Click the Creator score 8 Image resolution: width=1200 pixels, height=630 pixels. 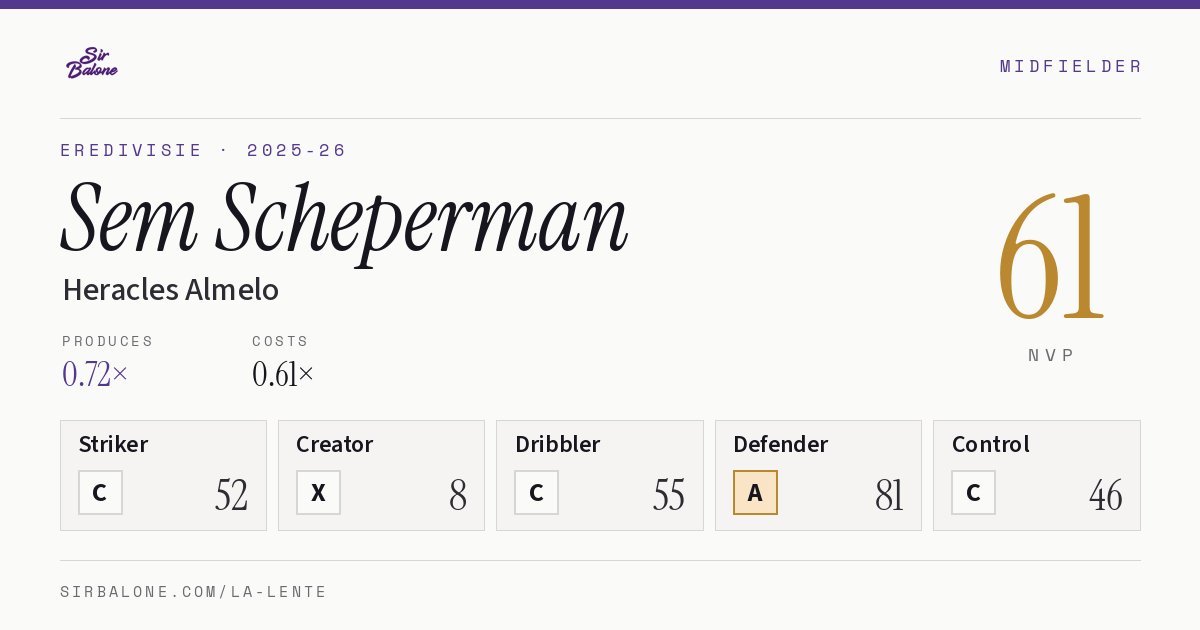point(458,495)
